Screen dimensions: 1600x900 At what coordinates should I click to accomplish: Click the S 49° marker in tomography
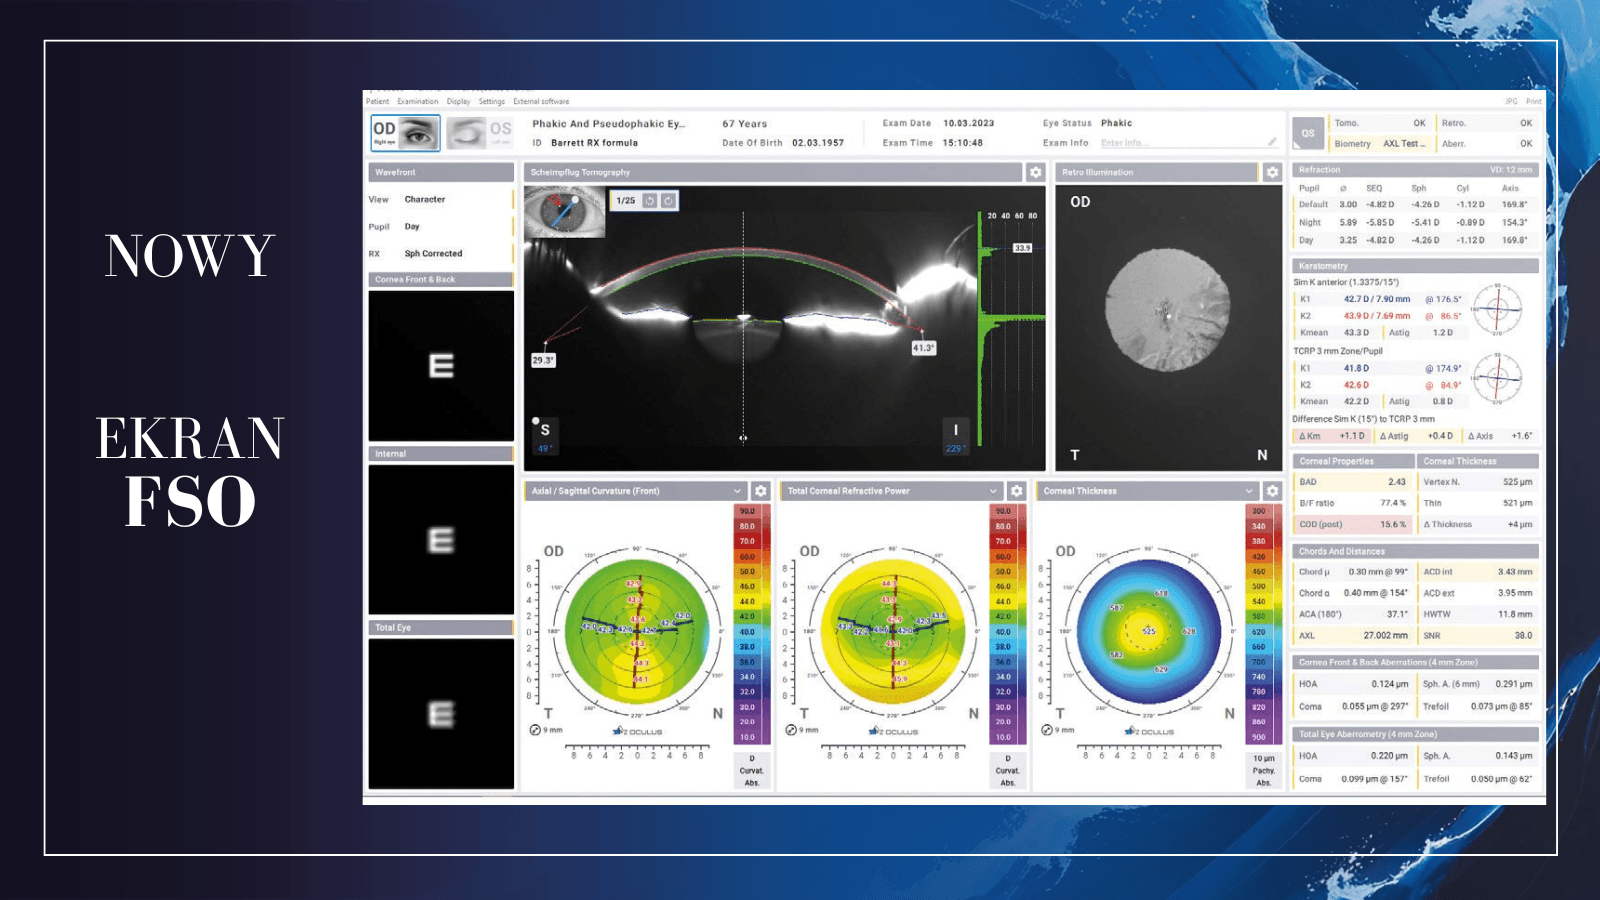(x=544, y=436)
